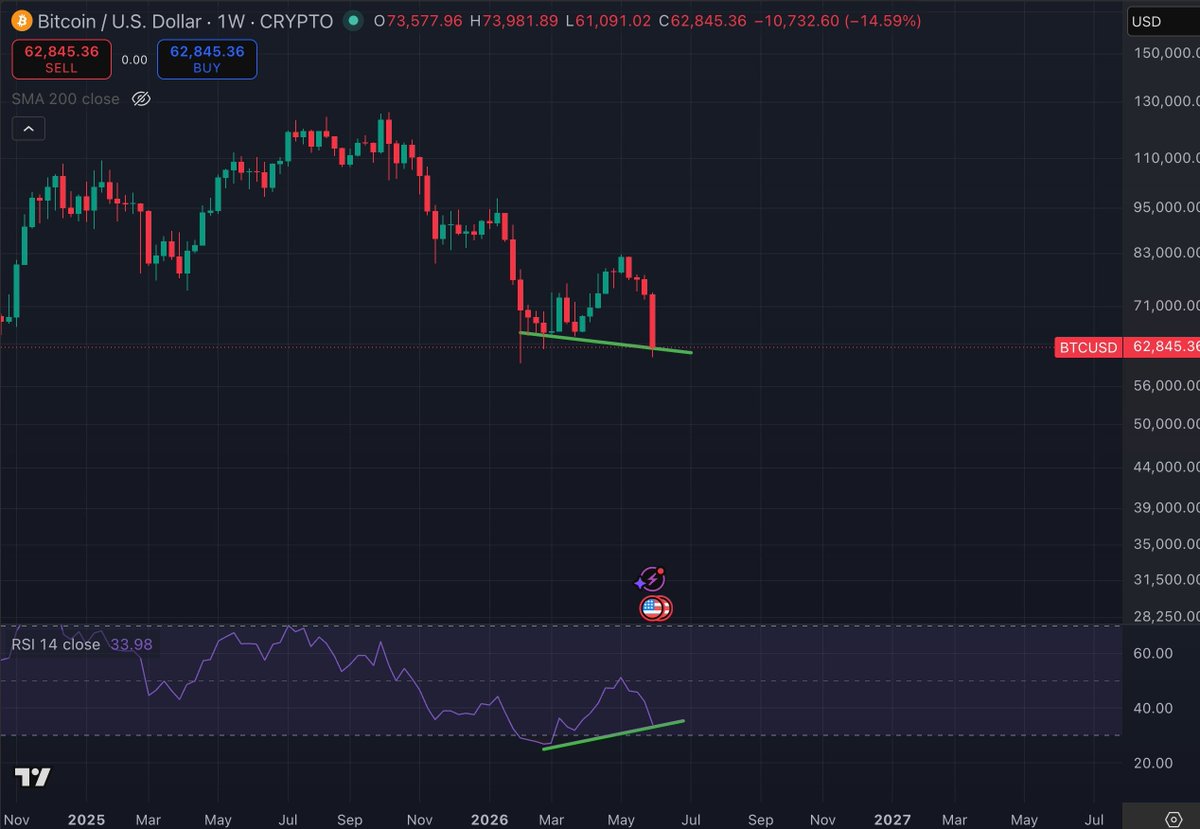The height and width of the screenshot is (829, 1200).
Task: Select the green trendline under price candles
Action: (605, 342)
